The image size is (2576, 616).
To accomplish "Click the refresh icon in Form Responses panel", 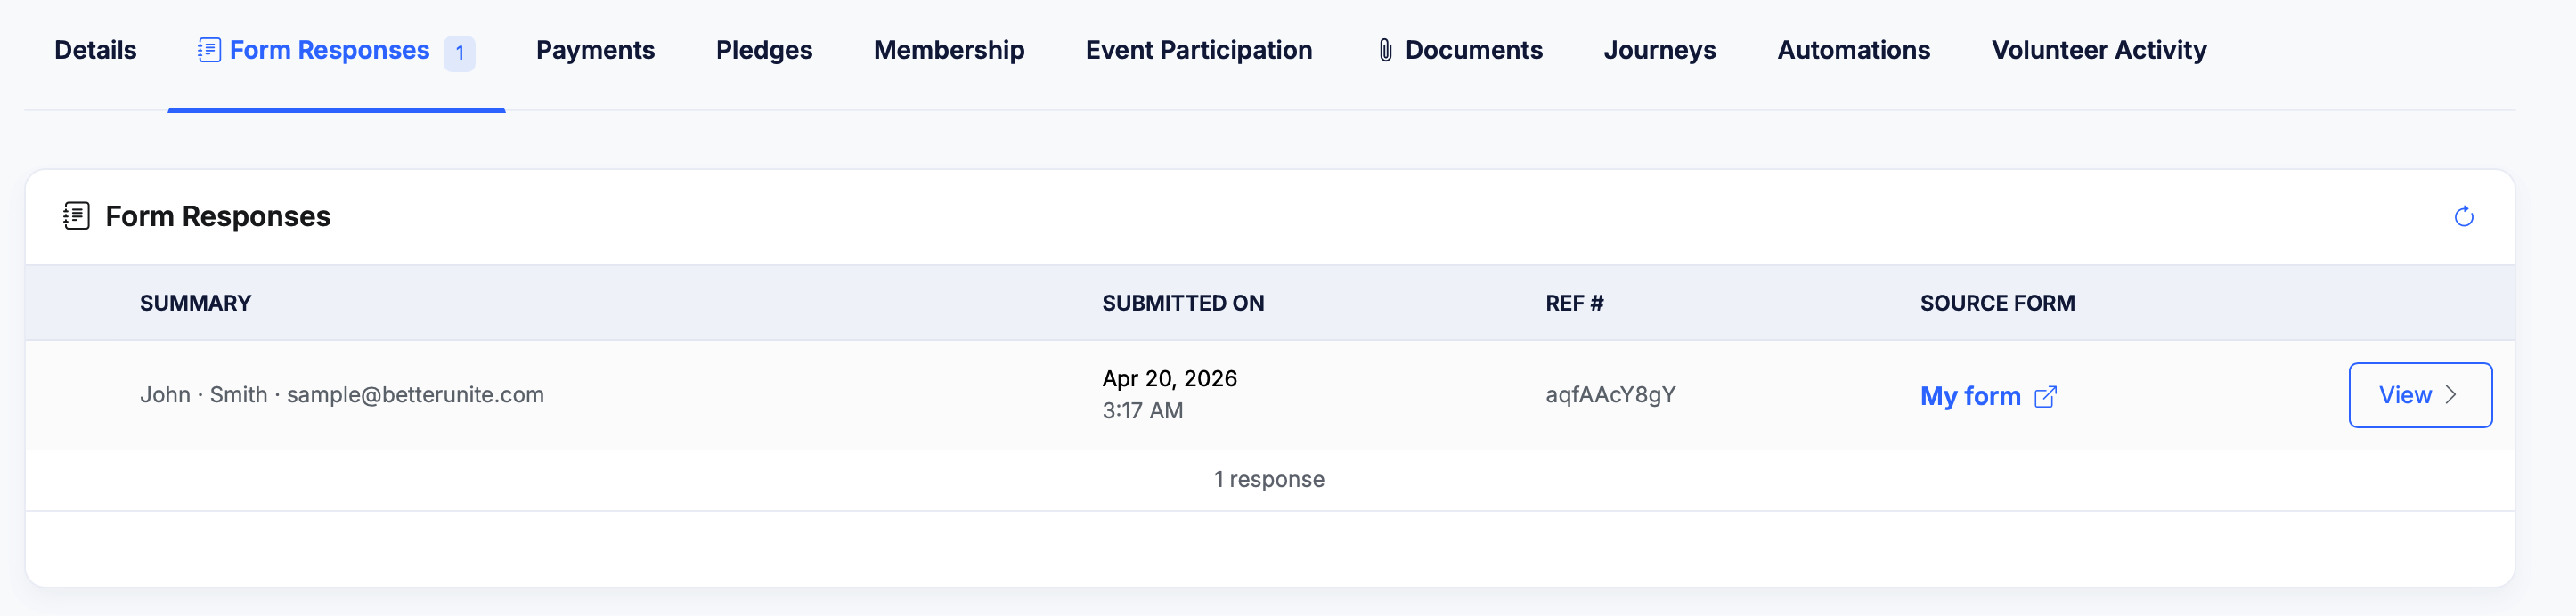I will [2463, 217].
